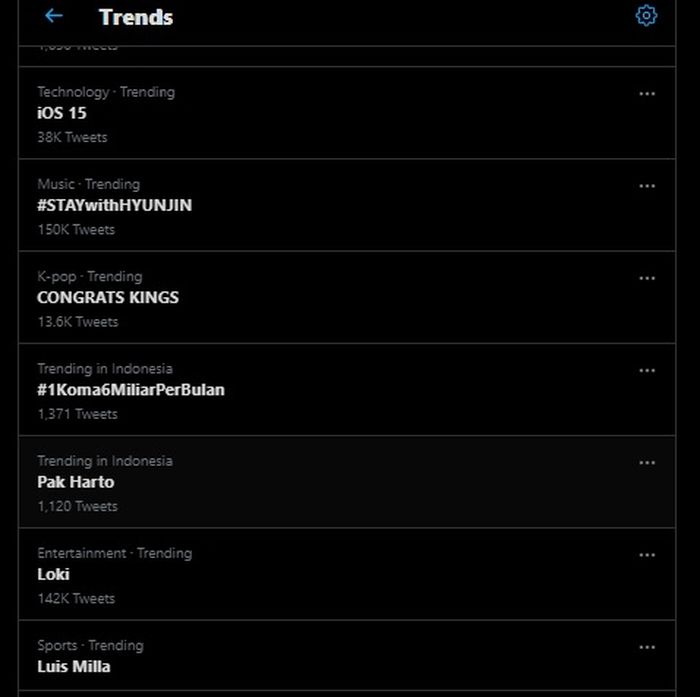700x697 pixels.
Task: Open more options for #1Koma6MiliarPerBulan trend
Action: tap(647, 371)
